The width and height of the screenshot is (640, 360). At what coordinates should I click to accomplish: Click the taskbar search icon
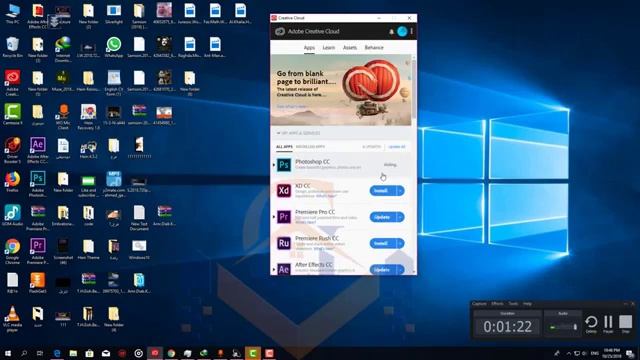pyautogui.click(x=24, y=353)
